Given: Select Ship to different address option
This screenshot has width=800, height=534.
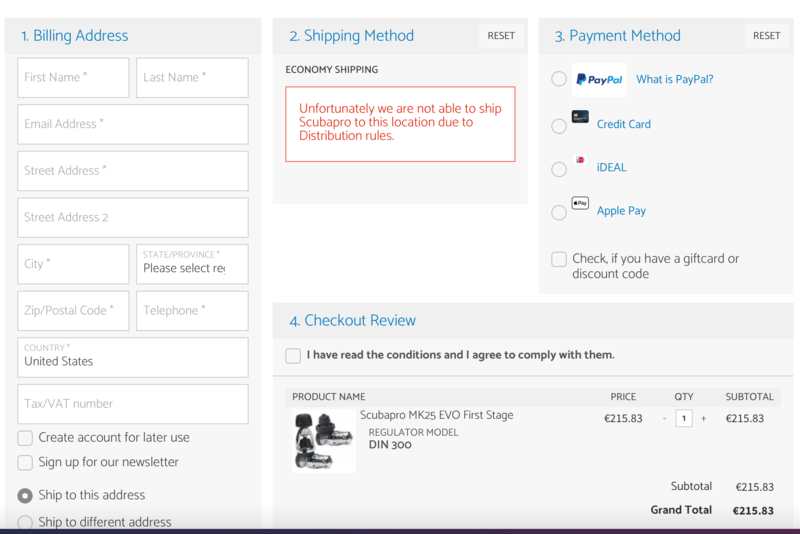Looking at the screenshot, I should pyautogui.click(x=25, y=522).
